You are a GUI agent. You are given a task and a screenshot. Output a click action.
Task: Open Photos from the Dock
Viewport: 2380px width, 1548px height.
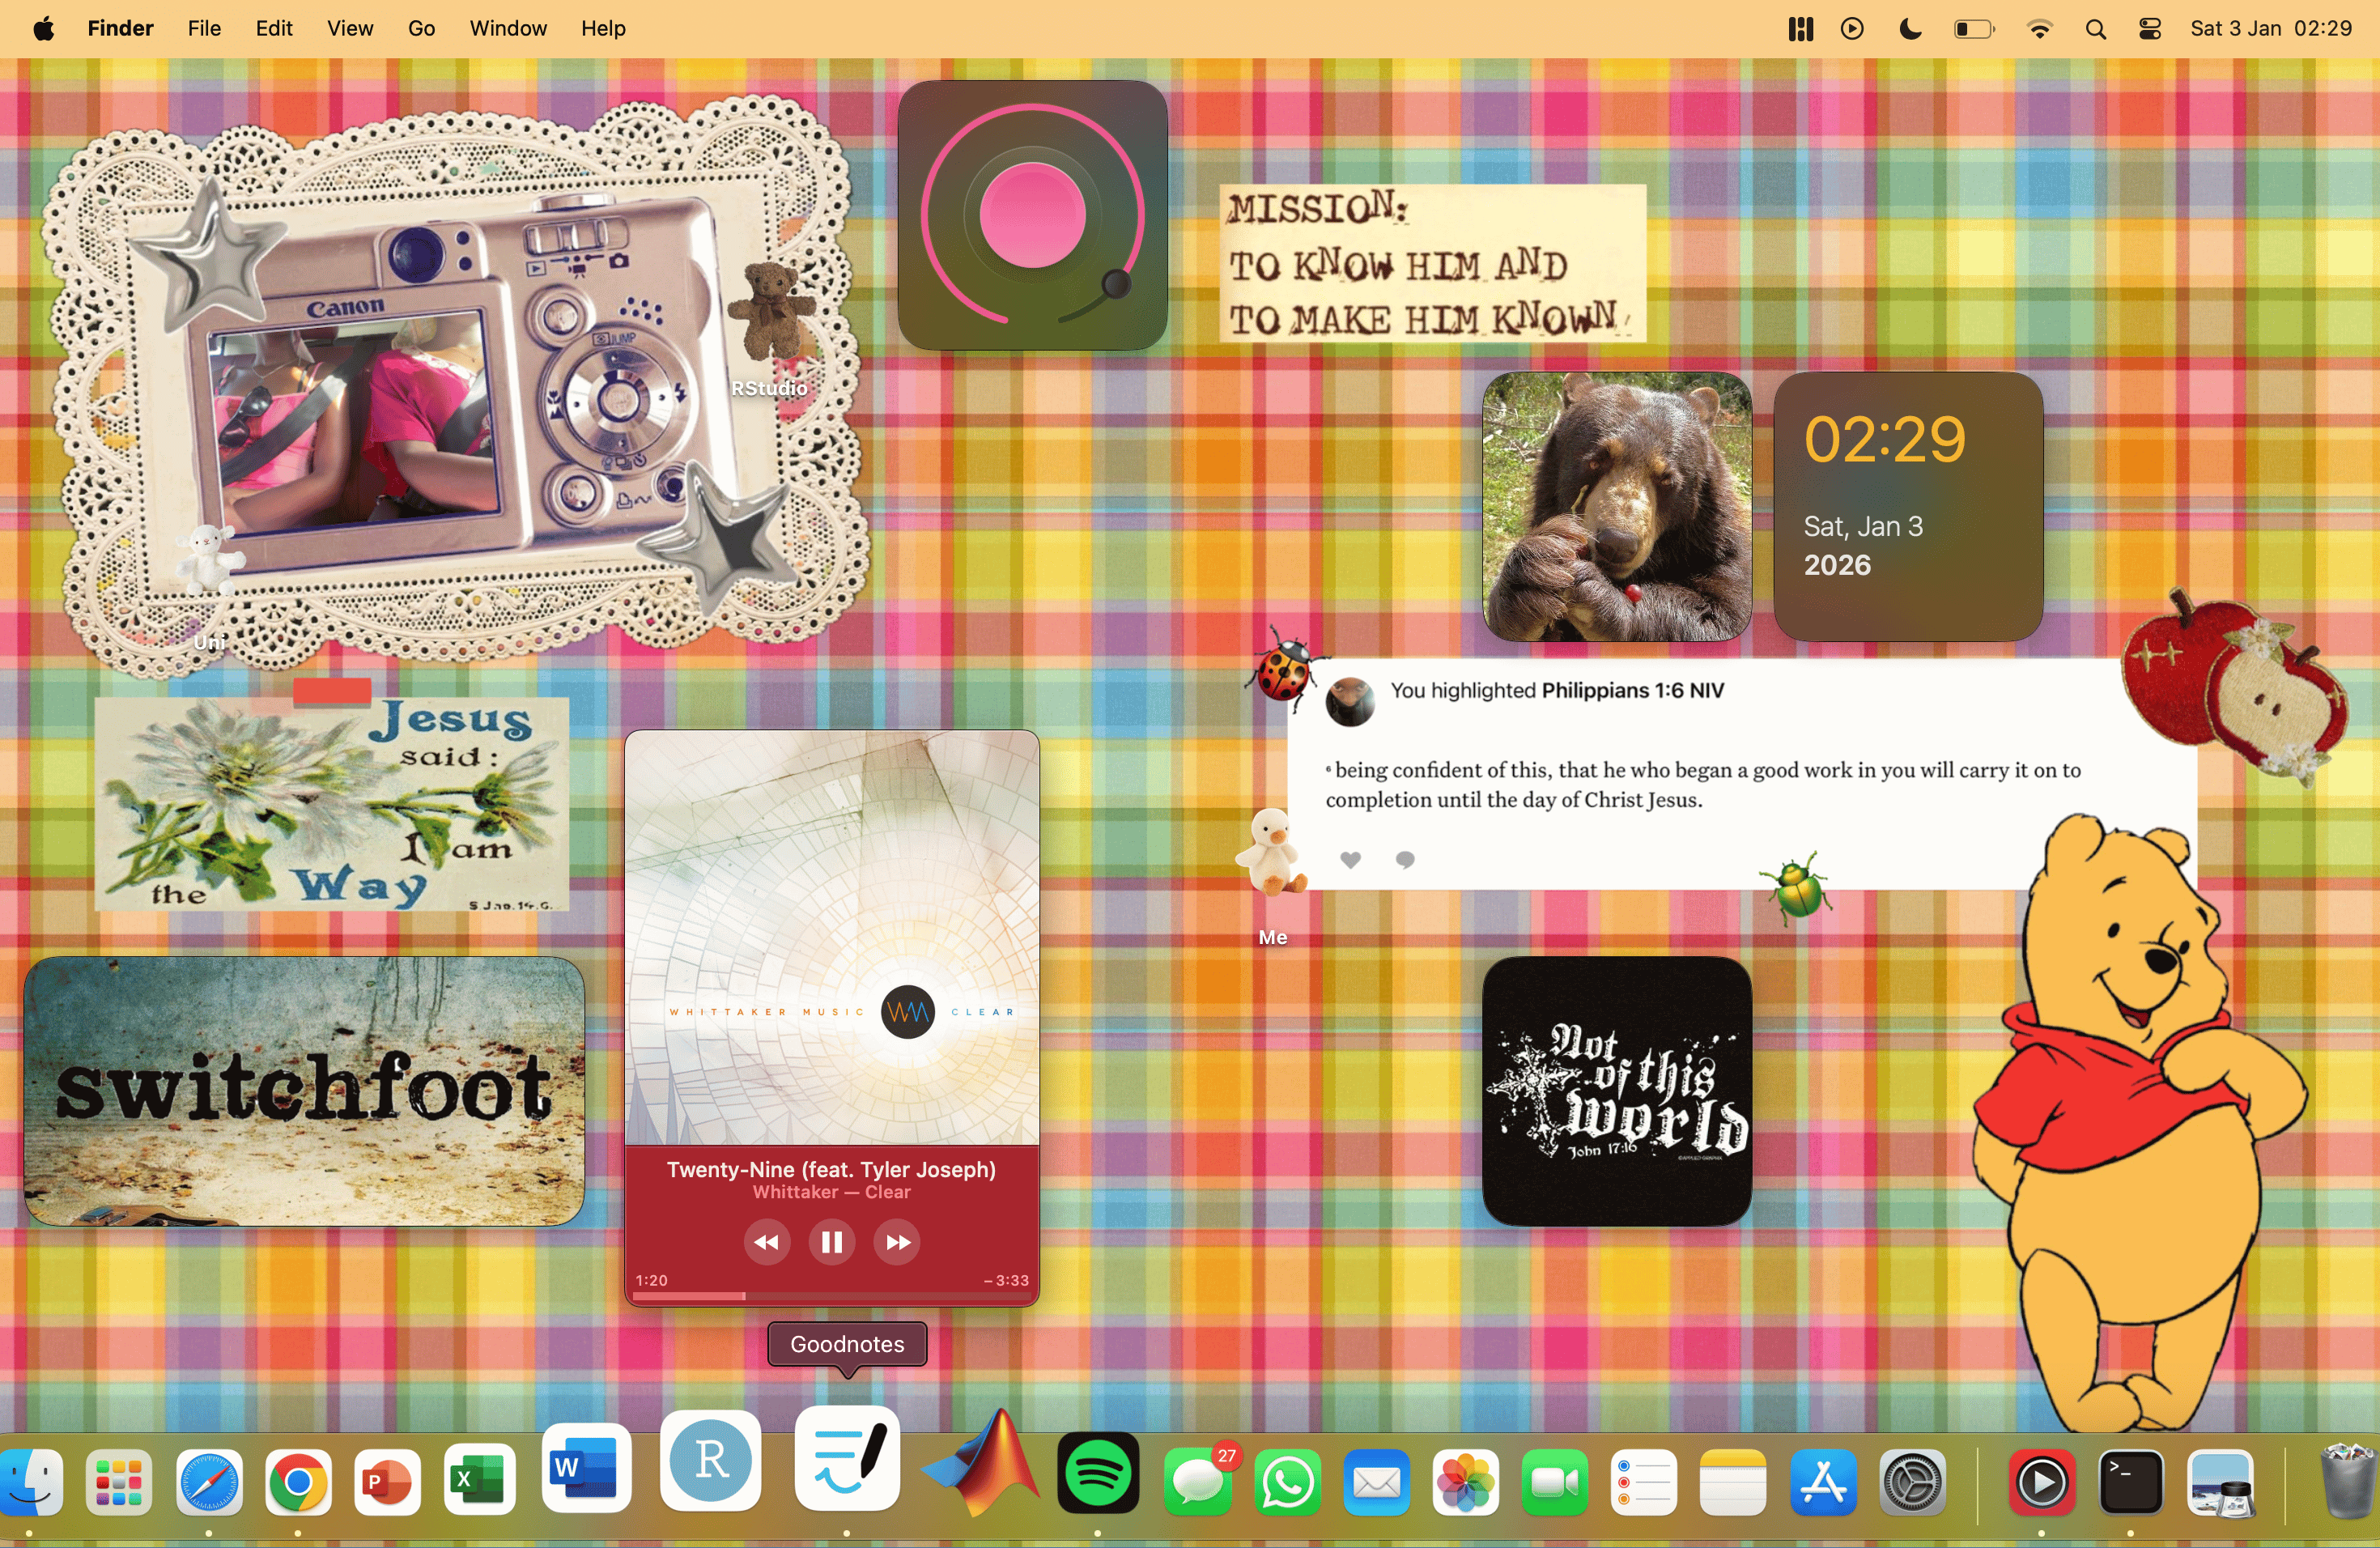click(x=1465, y=1481)
